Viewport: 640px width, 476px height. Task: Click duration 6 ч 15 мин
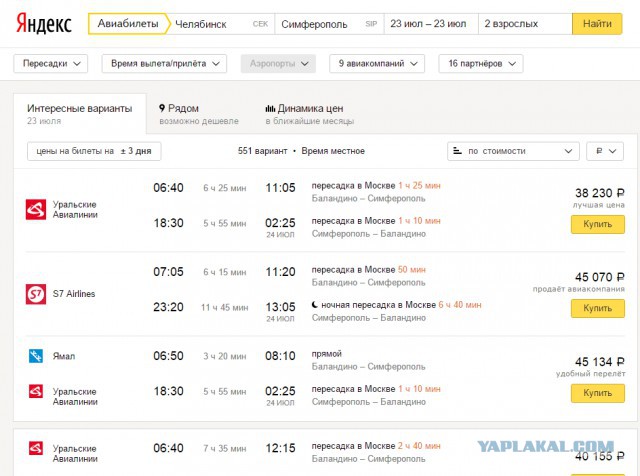tap(225, 272)
